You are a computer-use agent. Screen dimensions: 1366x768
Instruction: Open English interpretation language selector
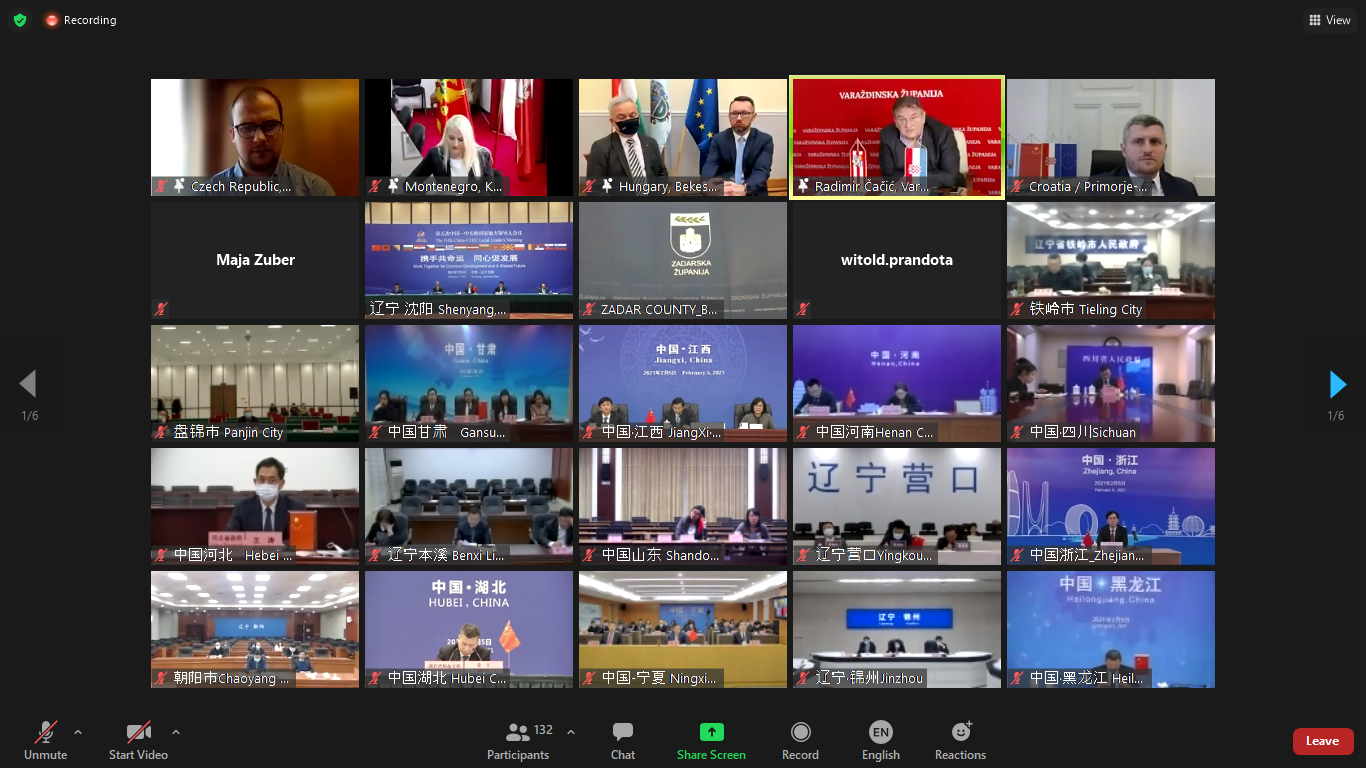(880, 741)
